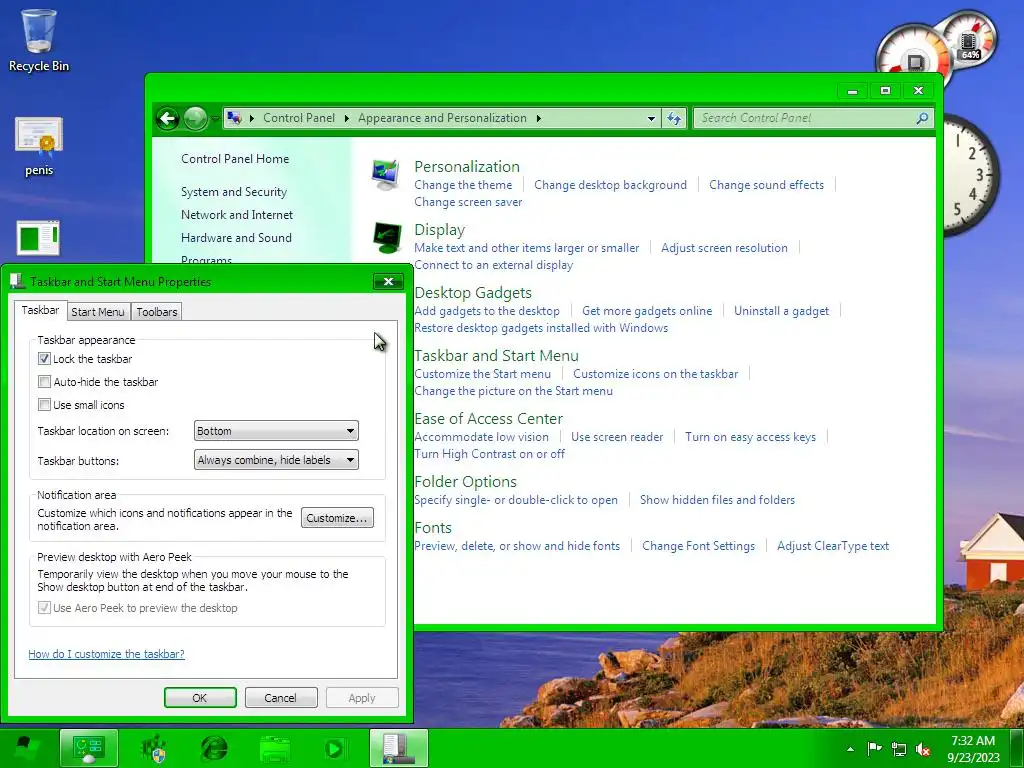Open Control Panel Home in sidebar
1024x768 pixels.
(235, 159)
